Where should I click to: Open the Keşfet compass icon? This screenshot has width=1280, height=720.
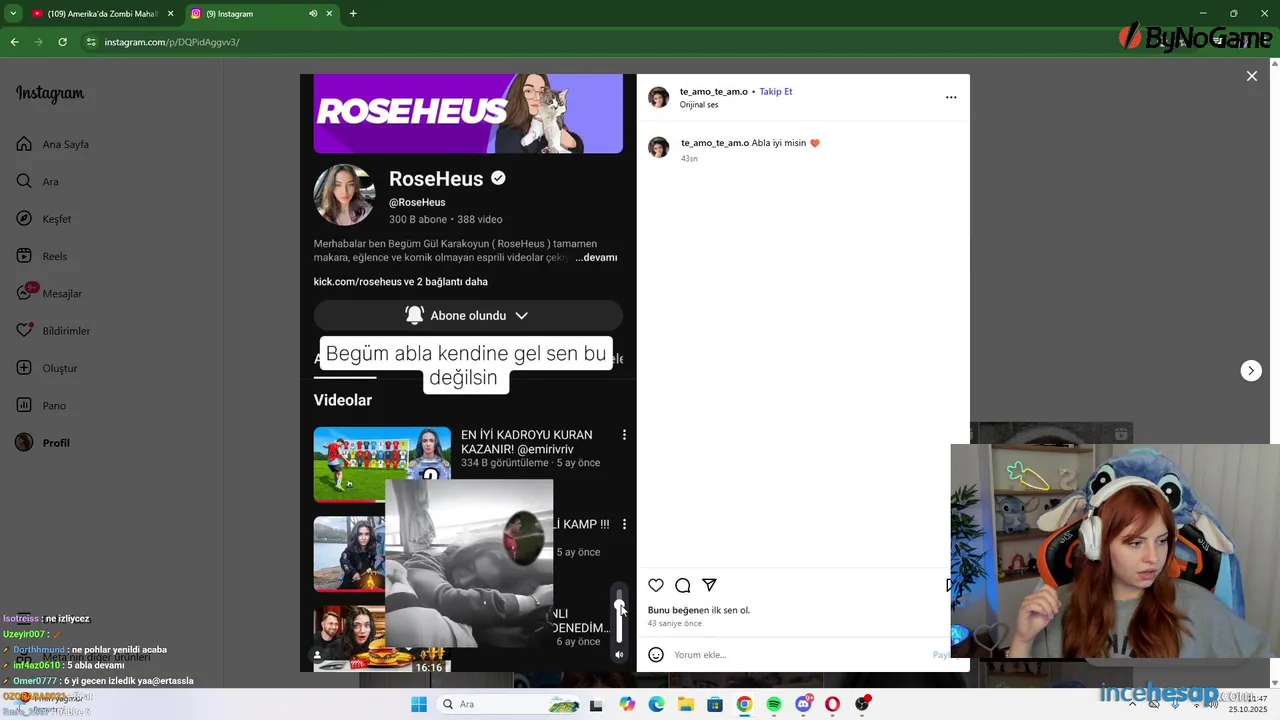pos(24,218)
